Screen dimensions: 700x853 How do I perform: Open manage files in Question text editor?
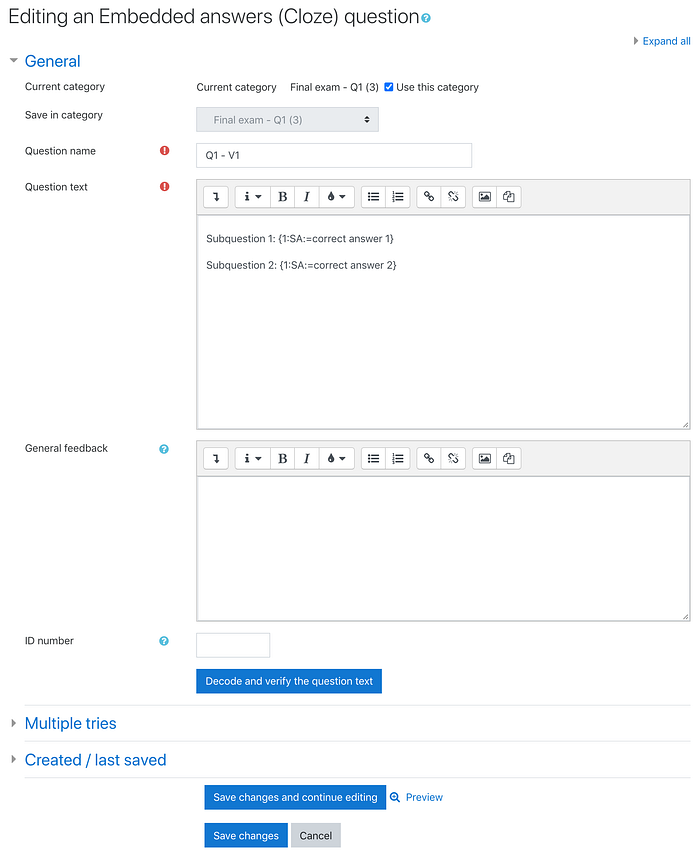(x=509, y=197)
